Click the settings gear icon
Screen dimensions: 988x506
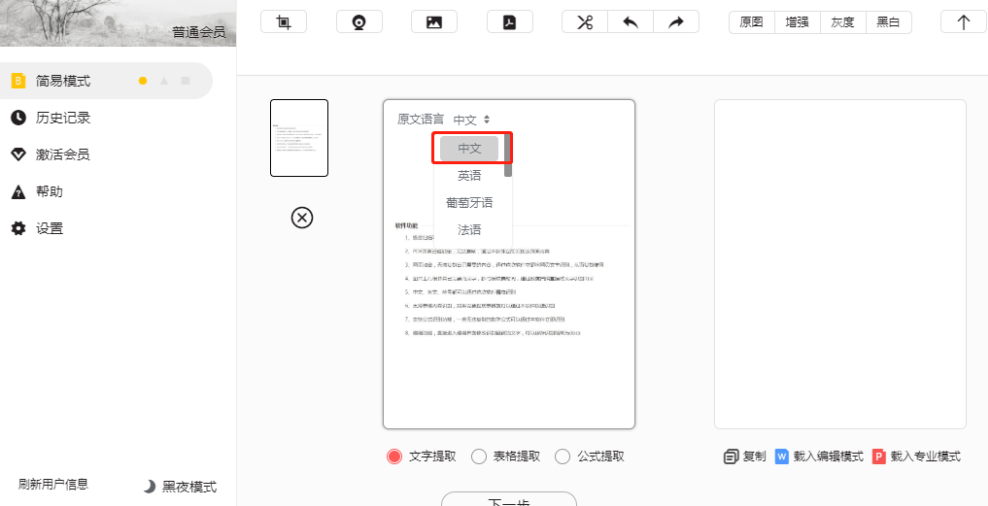pyautogui.click(x=19, y=228)
